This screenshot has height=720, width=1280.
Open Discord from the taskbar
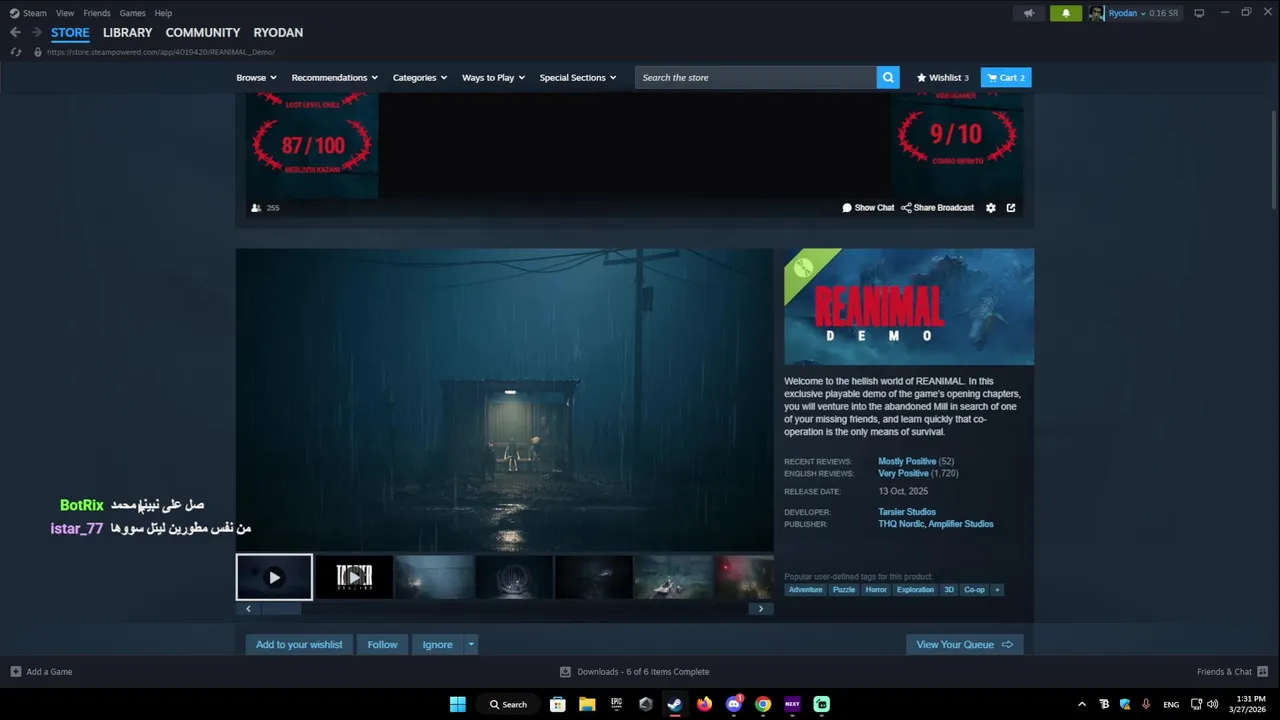pos(734,704)
